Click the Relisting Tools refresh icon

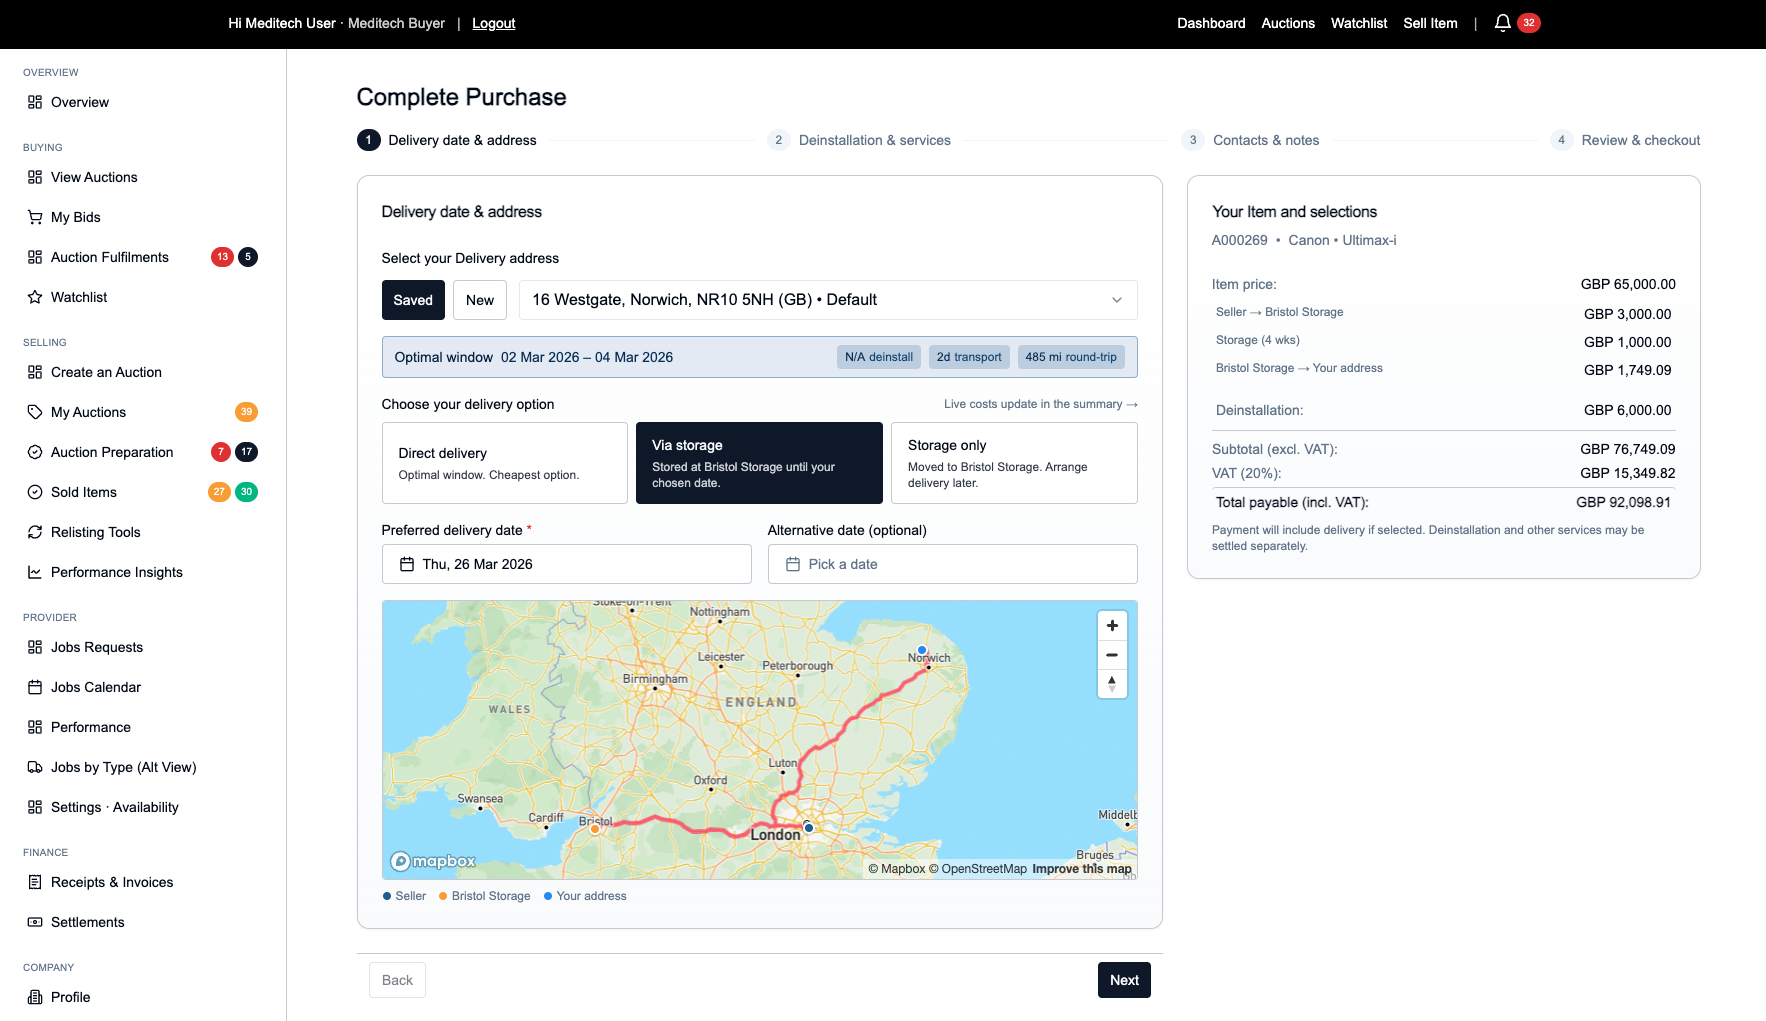(x=35, y=532)
